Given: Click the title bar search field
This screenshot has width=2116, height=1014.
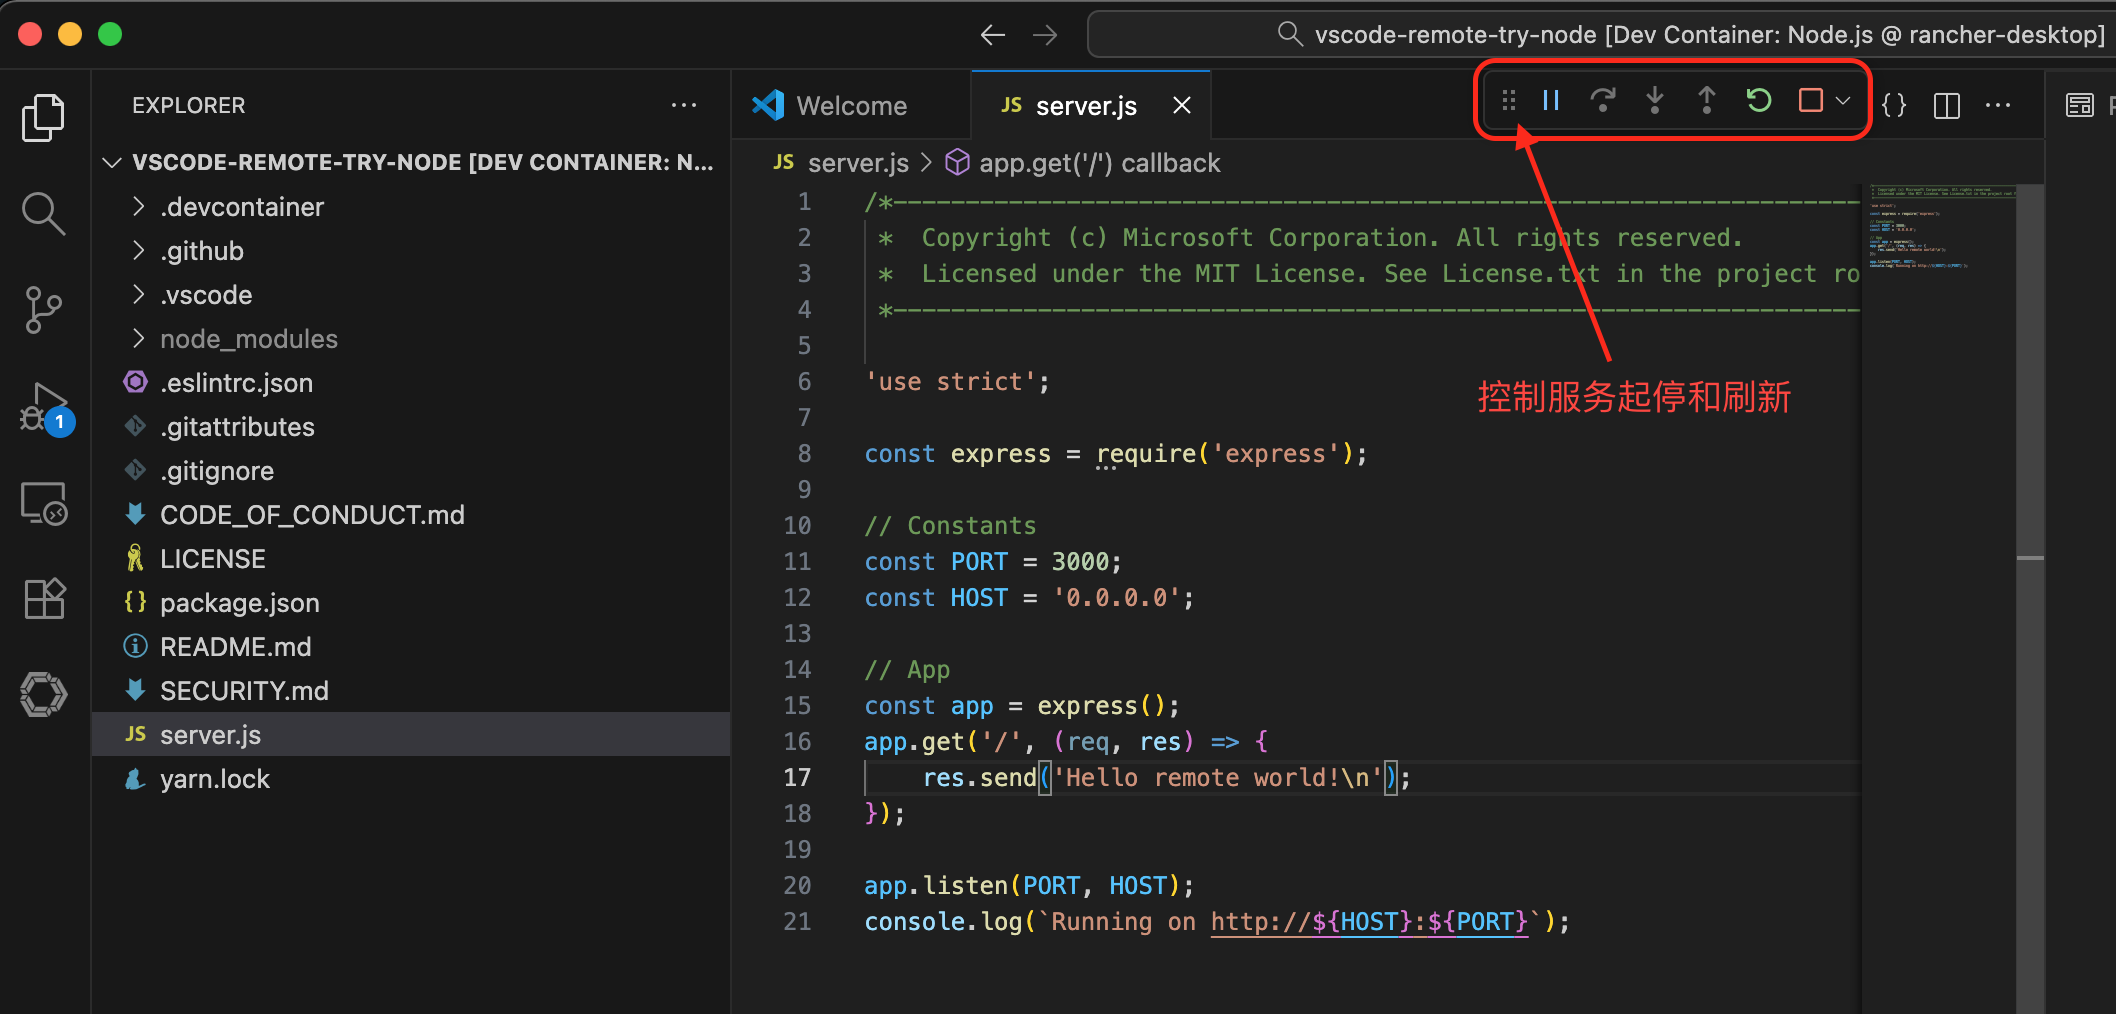Looking at the screenshot, I should click(x=1600, y=35).
